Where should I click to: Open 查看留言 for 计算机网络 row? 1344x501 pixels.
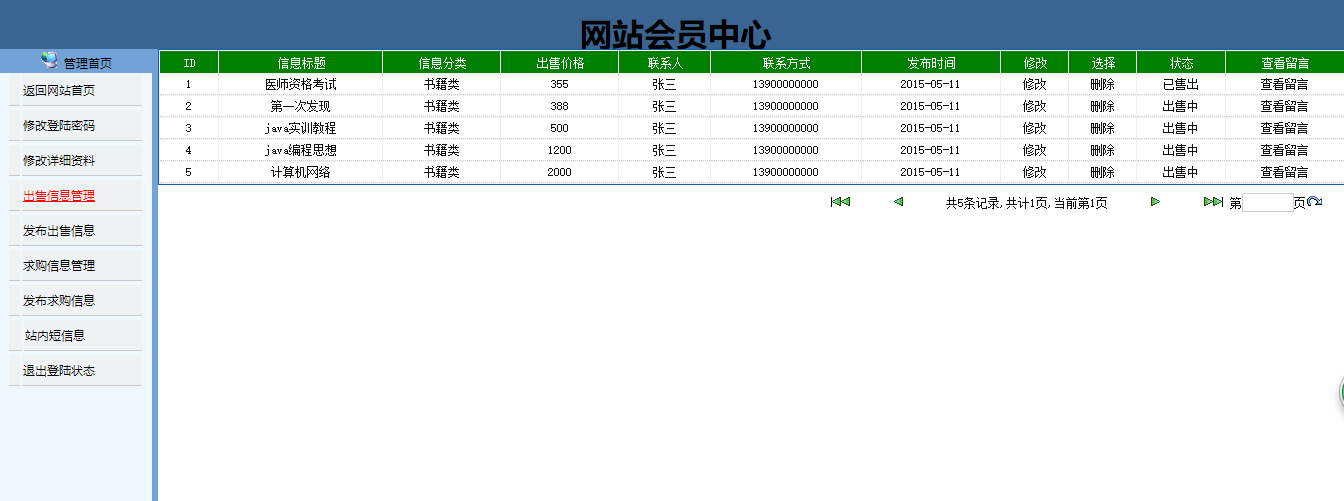[x=1284, y=172]
